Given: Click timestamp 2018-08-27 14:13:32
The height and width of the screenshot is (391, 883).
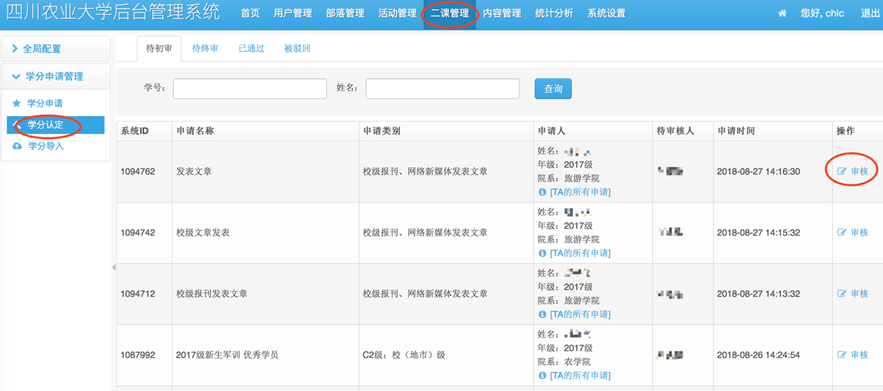Looking at the screenshot, I should coord(759,294).
